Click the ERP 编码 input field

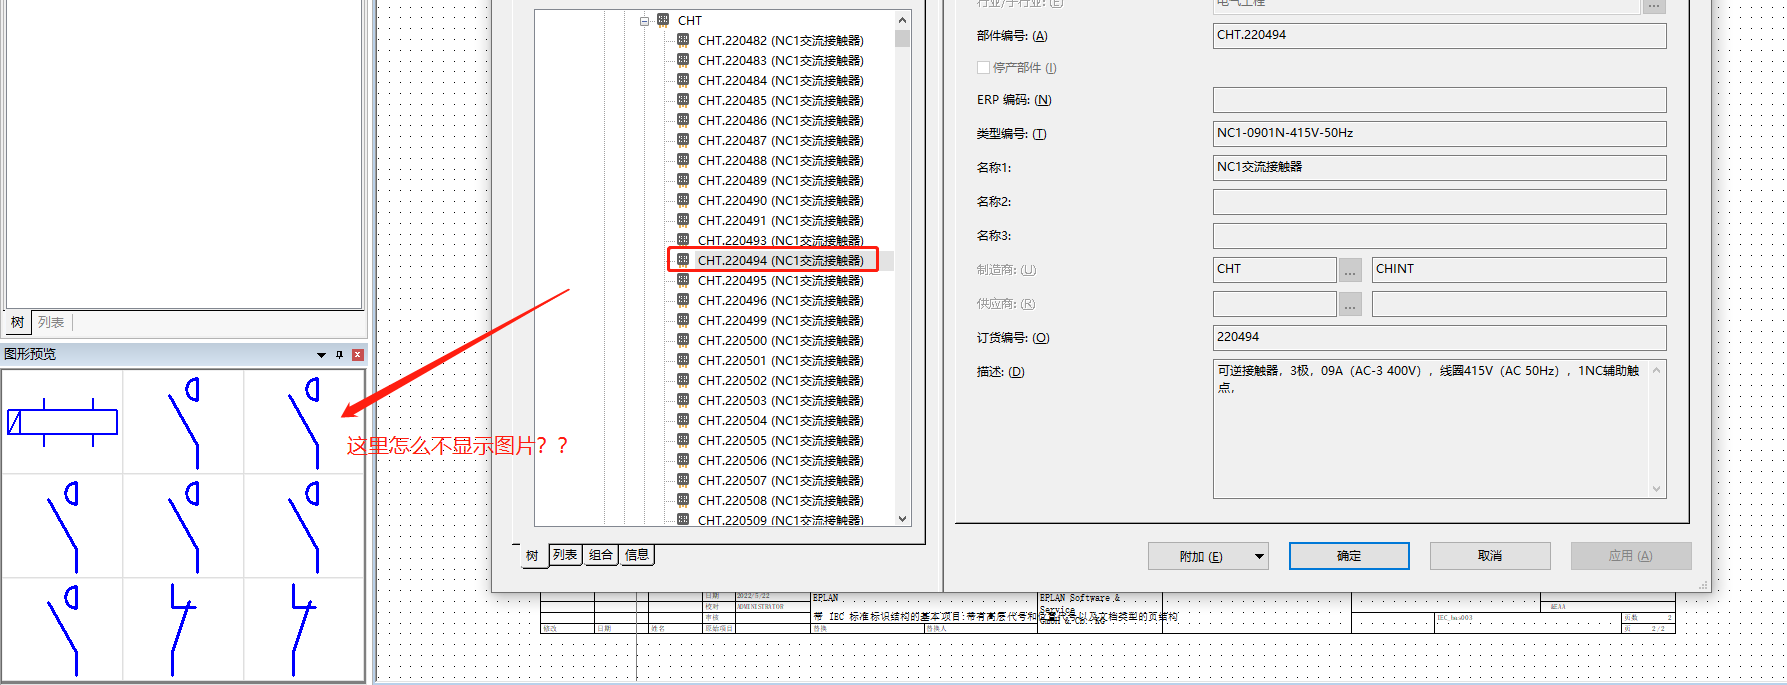pos(1438,100)
